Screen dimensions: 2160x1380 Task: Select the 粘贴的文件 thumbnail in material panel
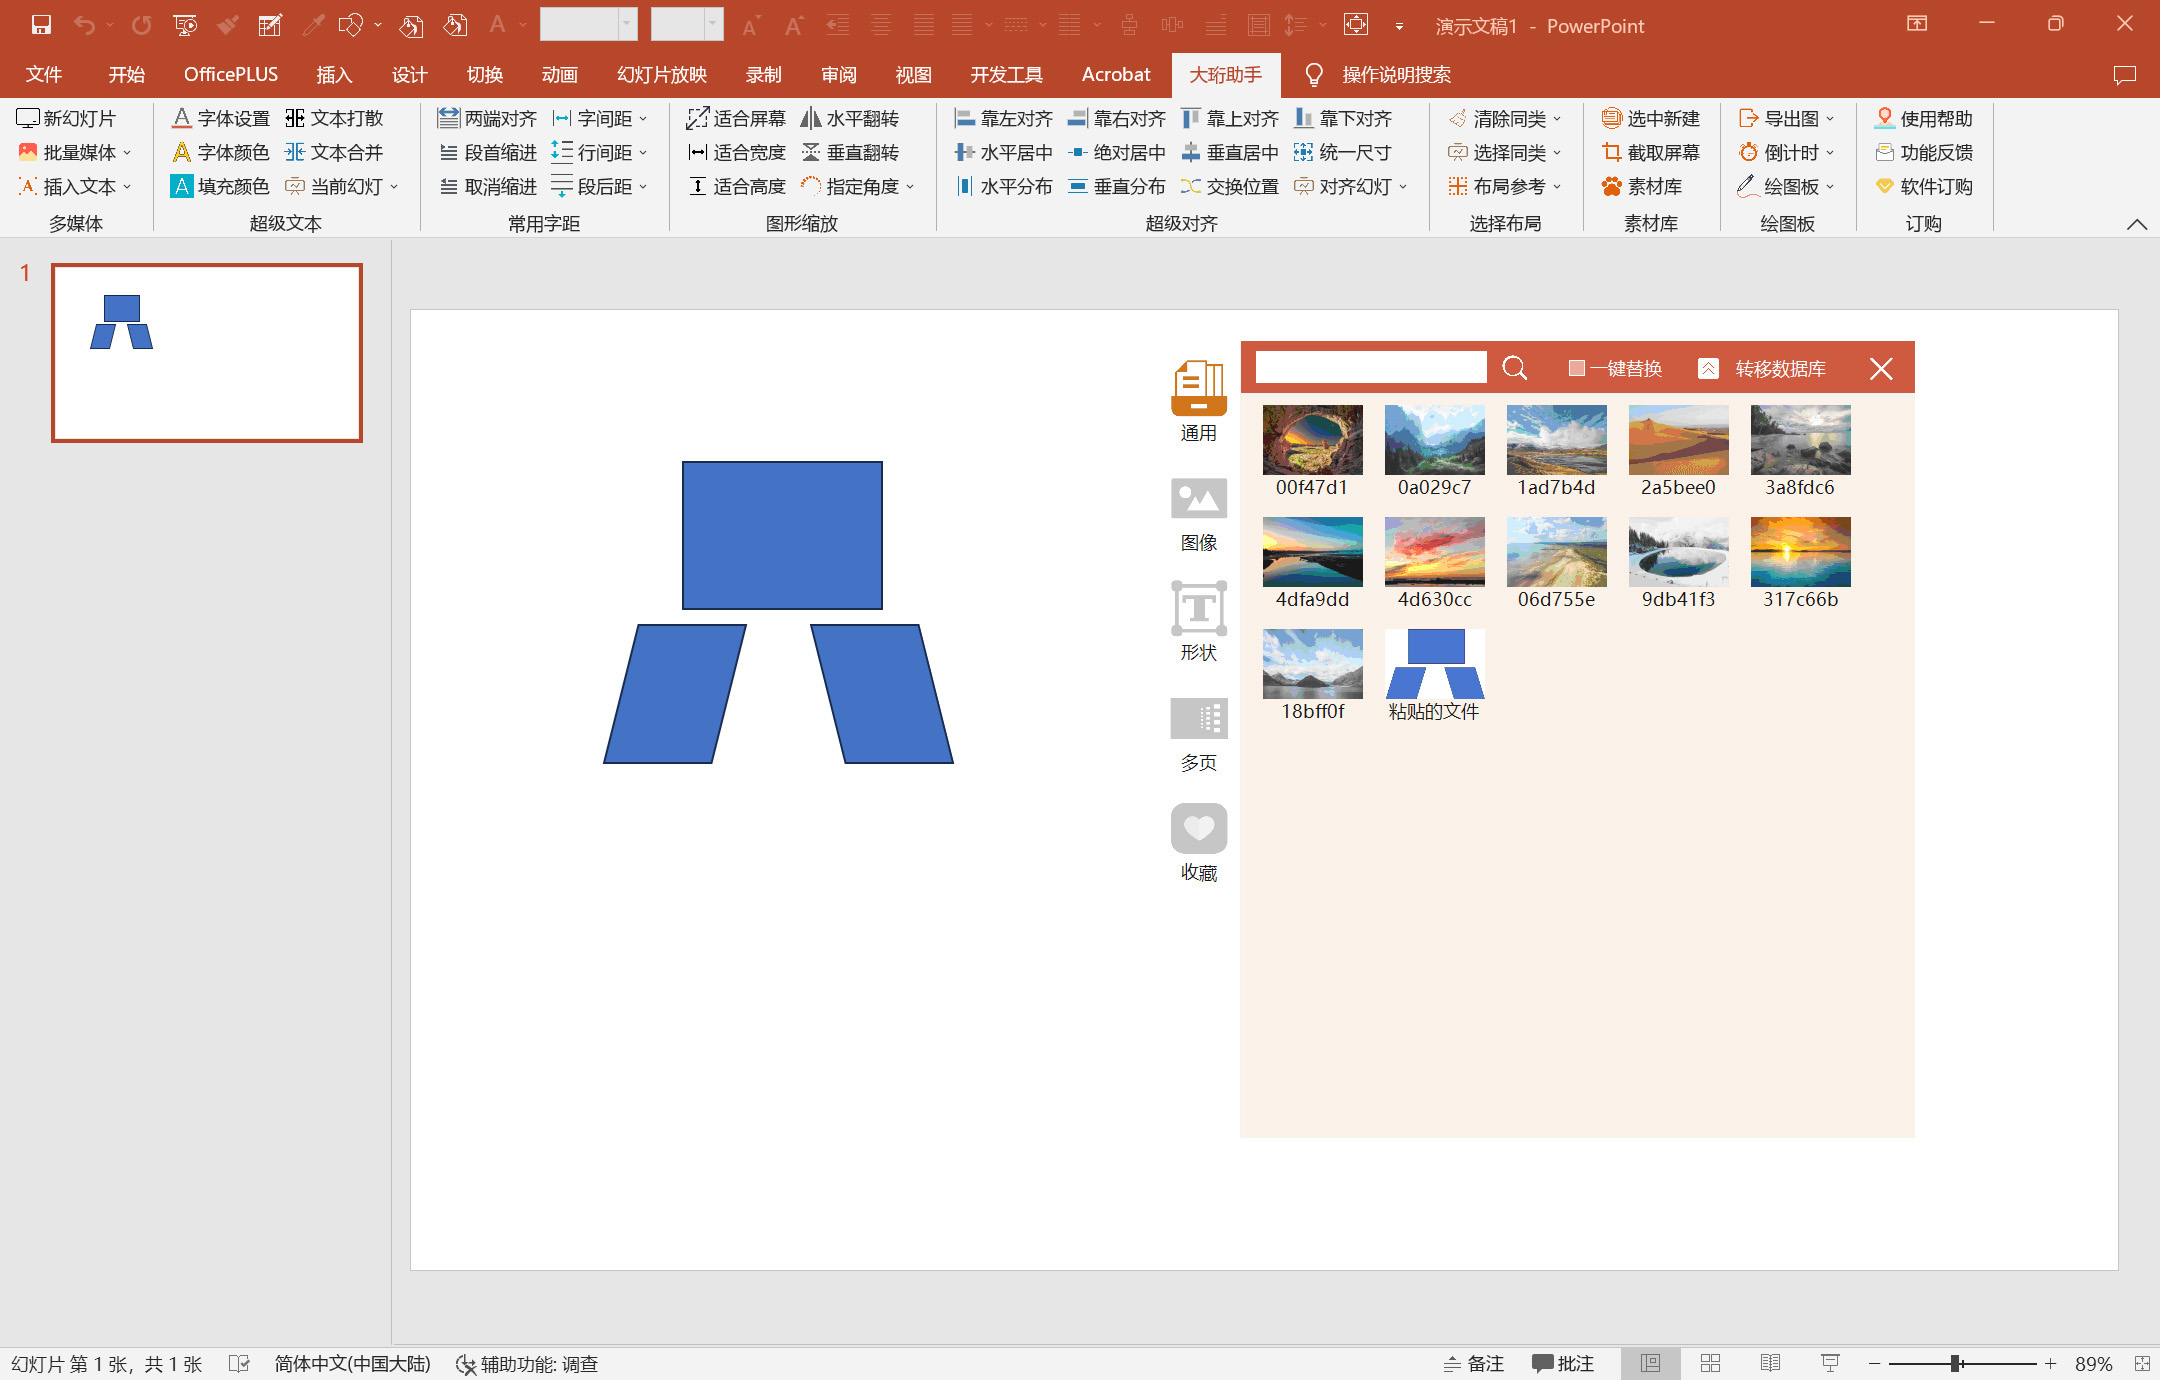1434,664
